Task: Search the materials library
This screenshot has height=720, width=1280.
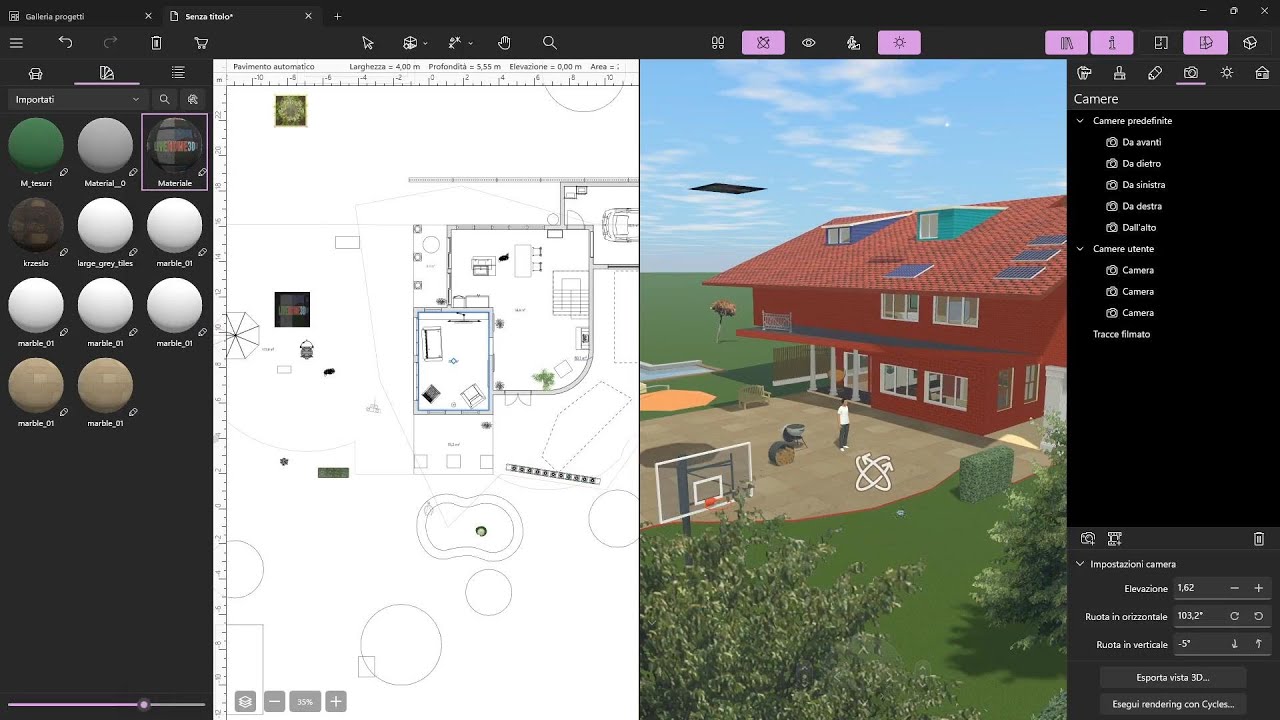Action: 164,99
